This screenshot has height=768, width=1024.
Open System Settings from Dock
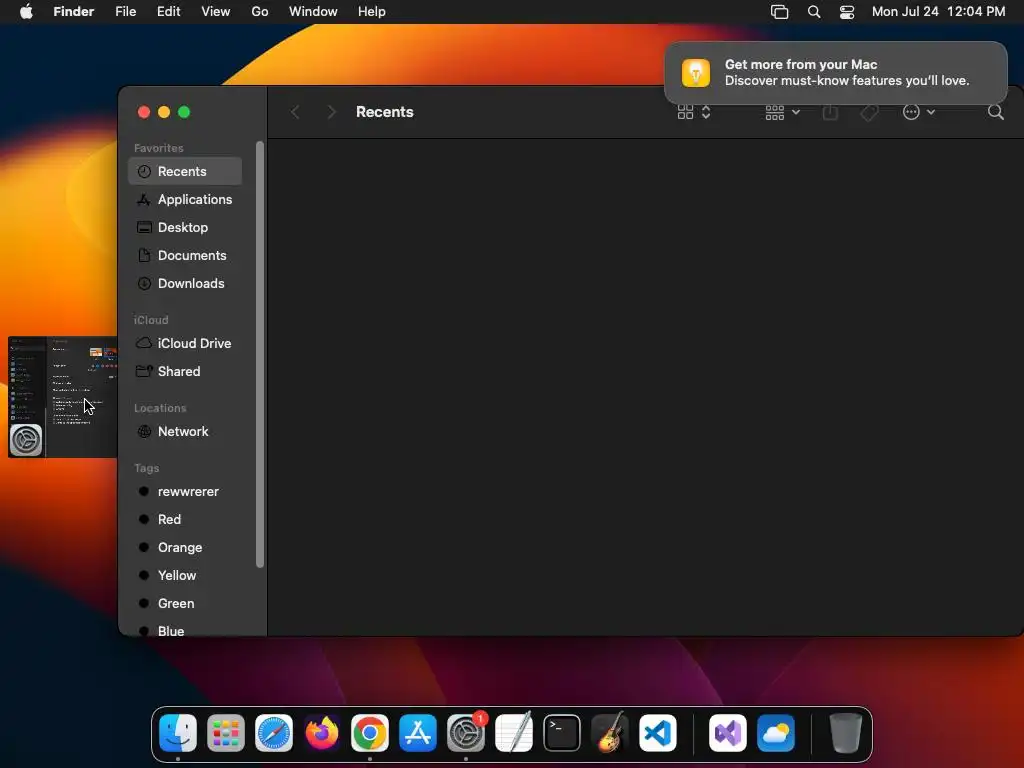tap(466, 733)
